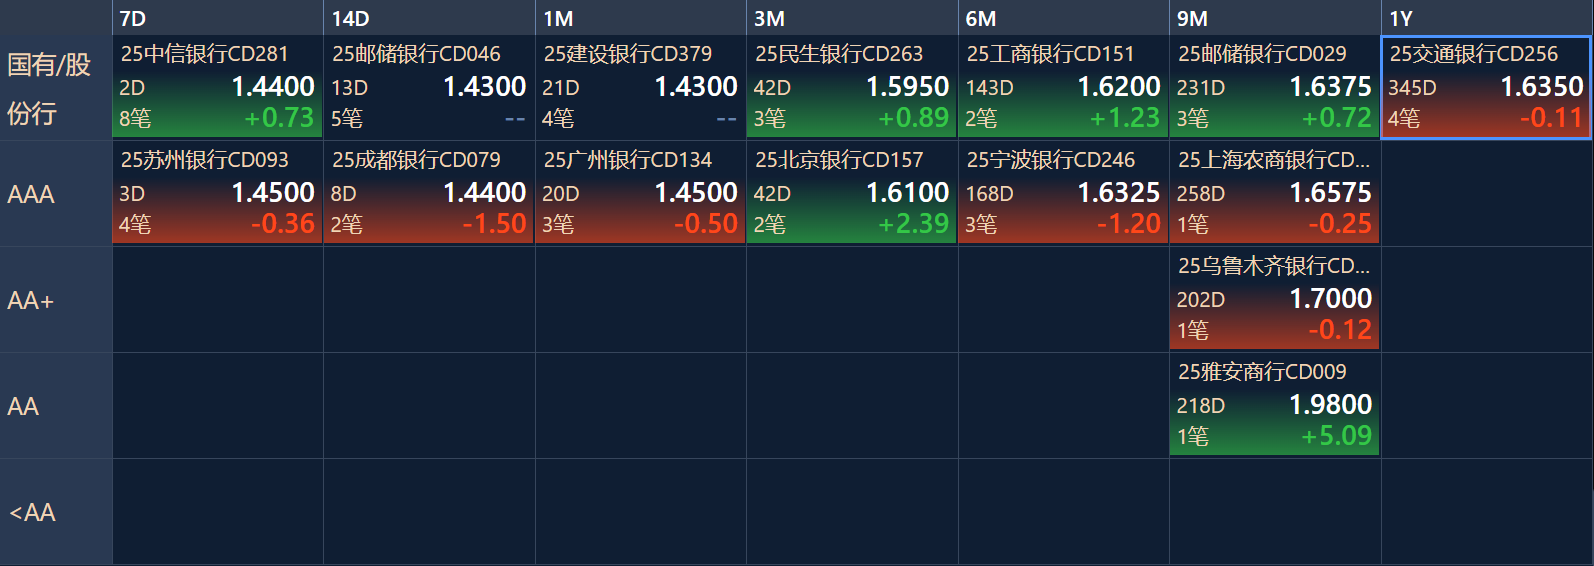
Task: Open the 25交通银行CD256 card
Action: tap(1487, 88)
